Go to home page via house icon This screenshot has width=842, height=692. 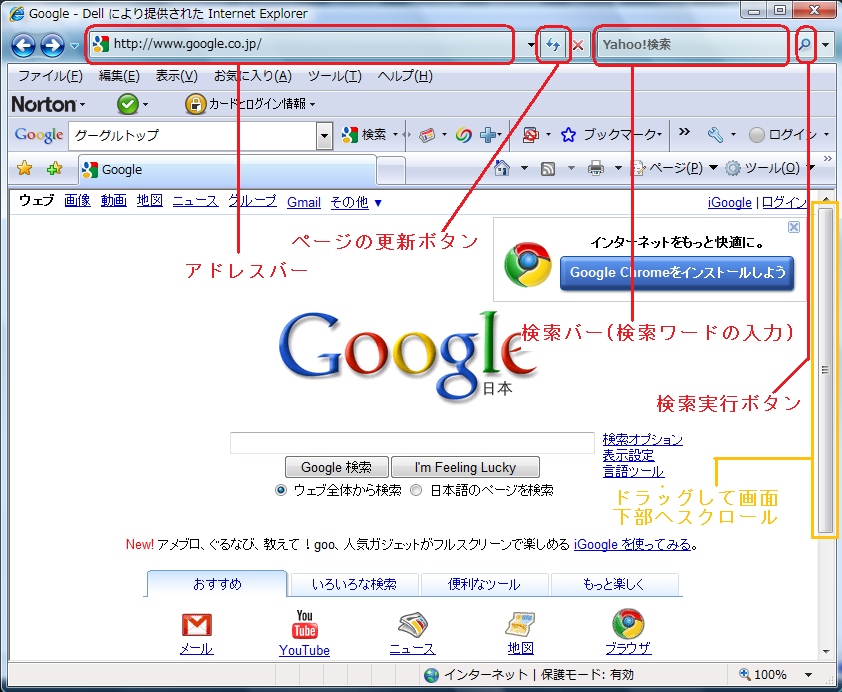[502, 168]
